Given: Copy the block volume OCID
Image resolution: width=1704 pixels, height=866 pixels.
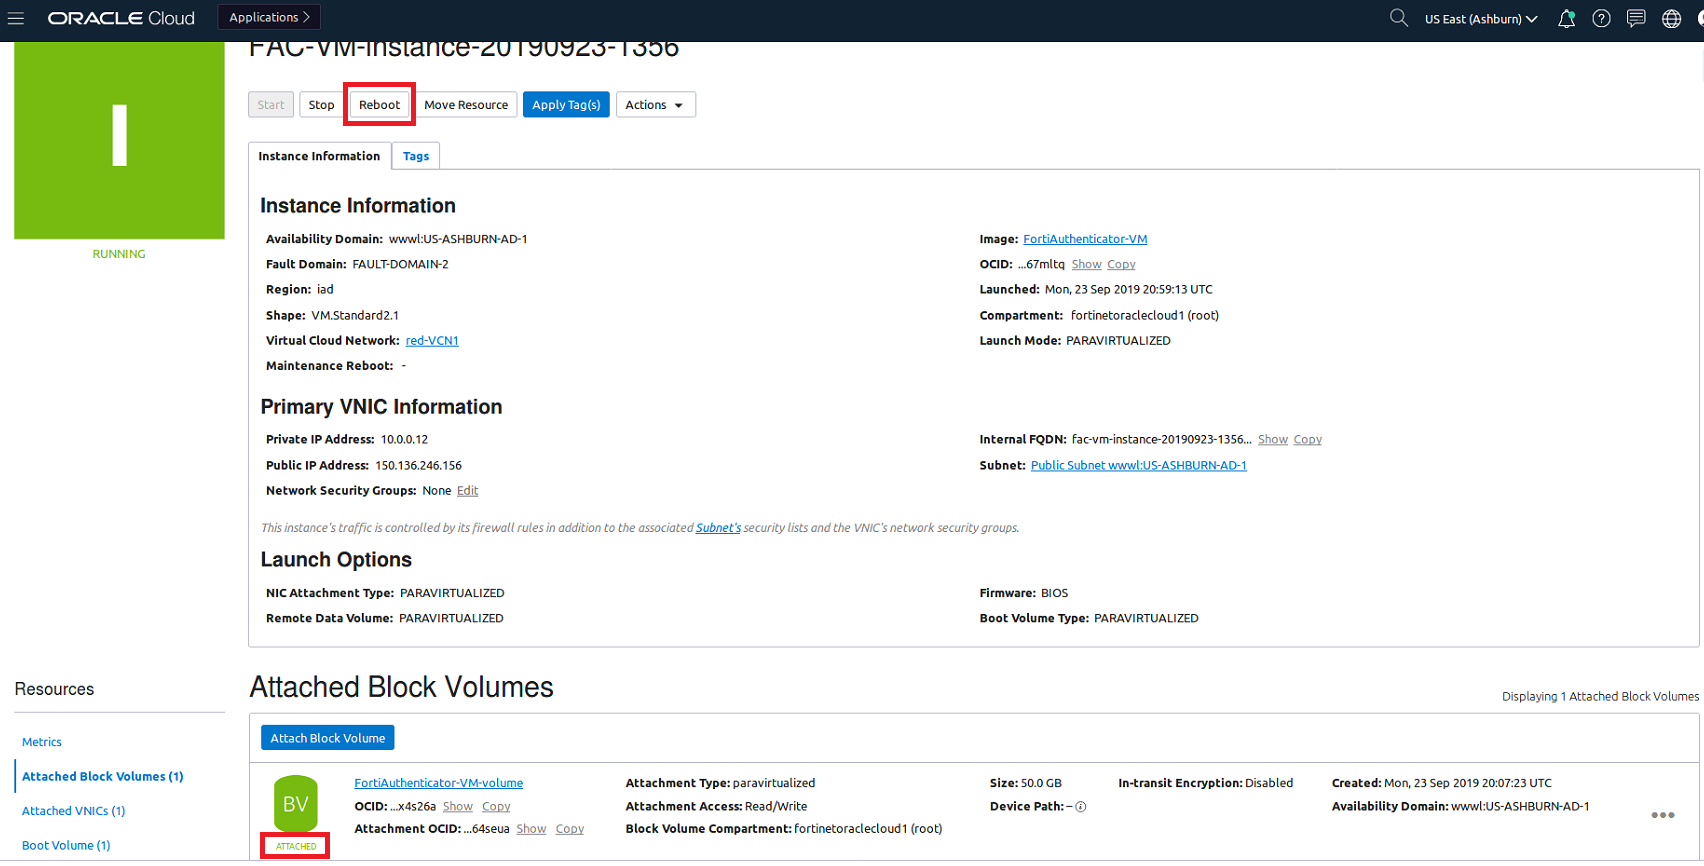Looking at the screenshot, I should (x=496, y=806).
